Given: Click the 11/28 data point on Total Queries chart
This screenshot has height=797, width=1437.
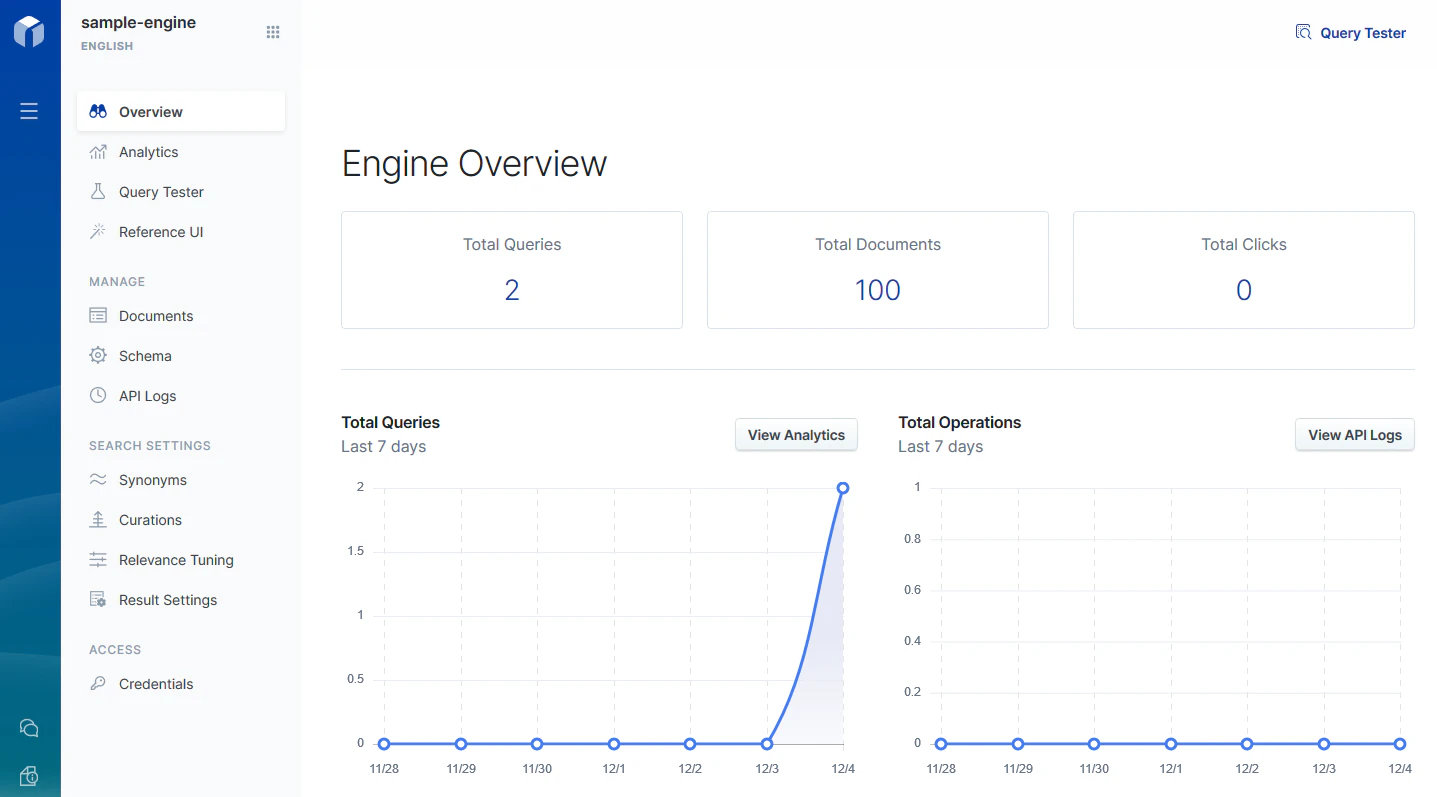Looking at the screenshot, I should point(384,744).
